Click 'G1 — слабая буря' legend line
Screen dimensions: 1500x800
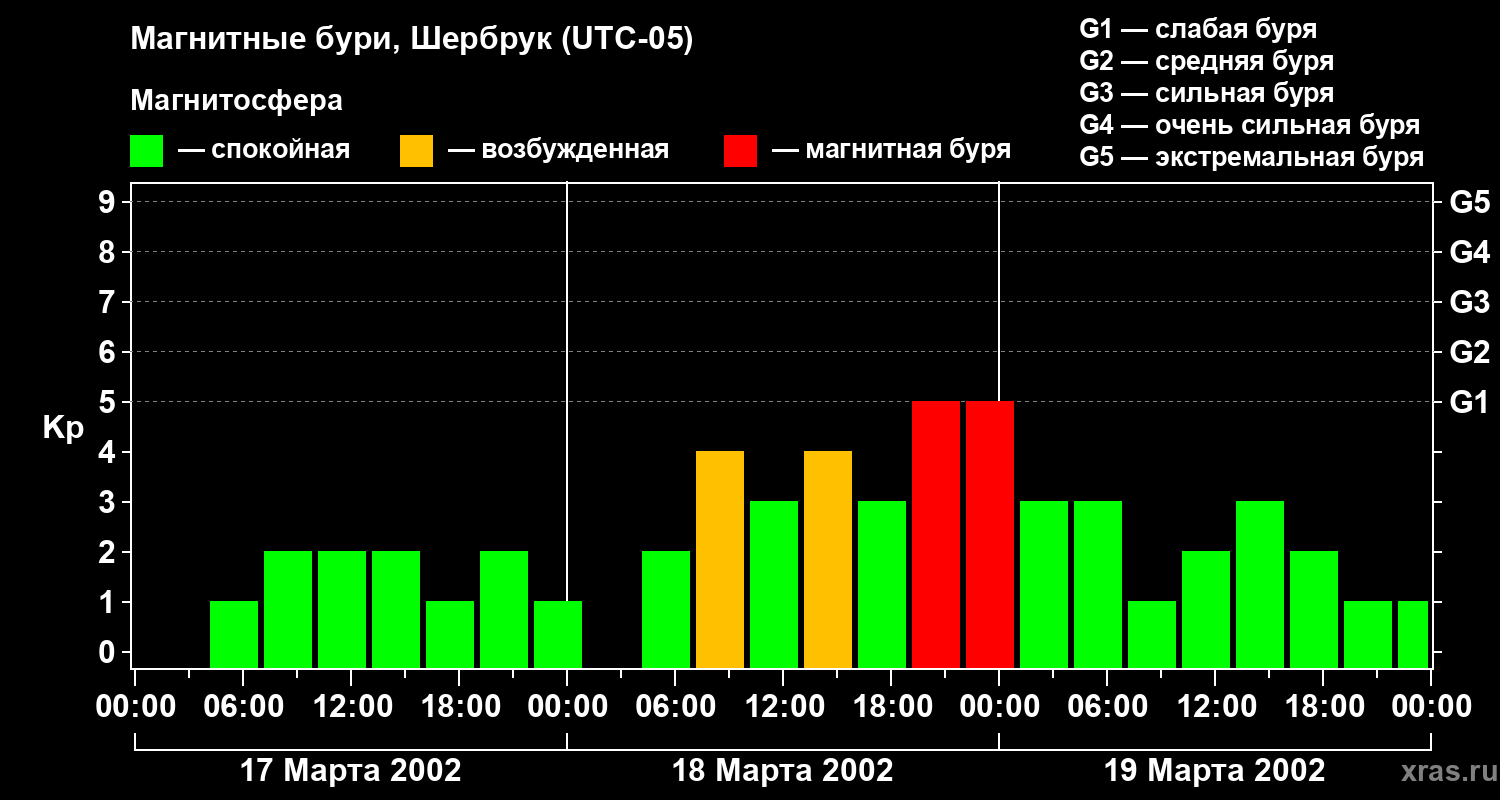click(x=1198, y=29)
